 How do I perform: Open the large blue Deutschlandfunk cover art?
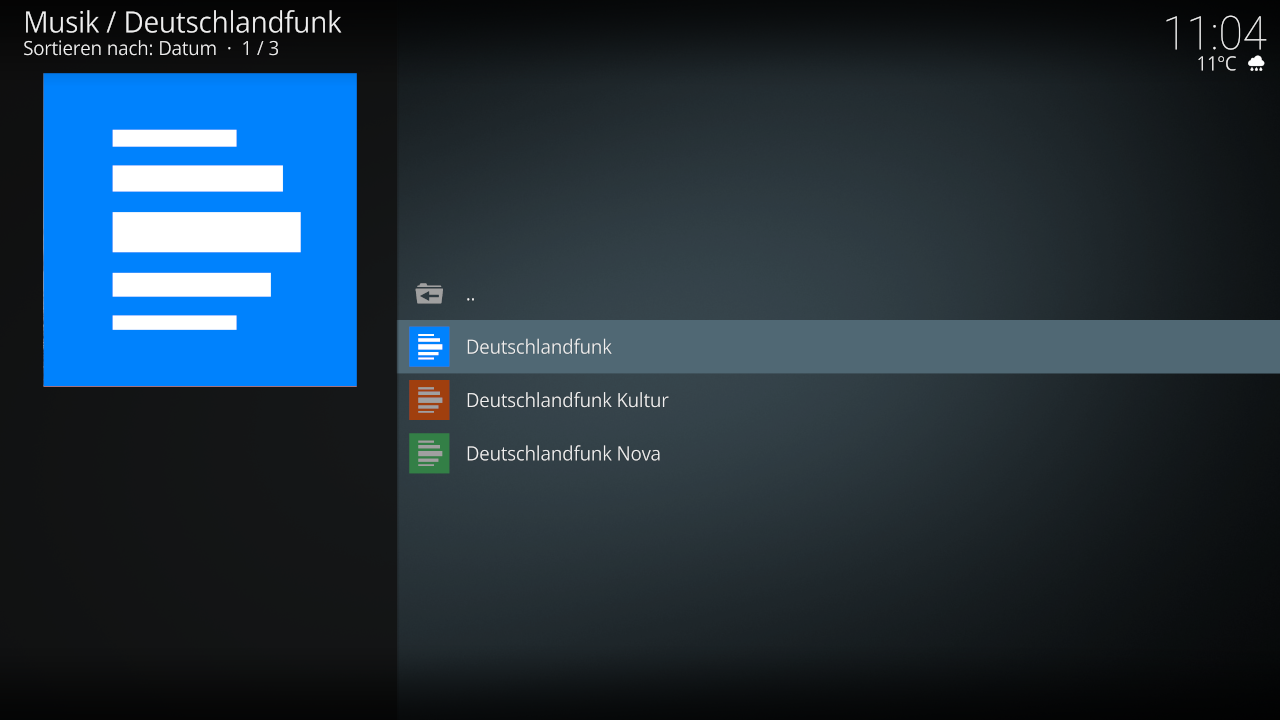point(200,229)
